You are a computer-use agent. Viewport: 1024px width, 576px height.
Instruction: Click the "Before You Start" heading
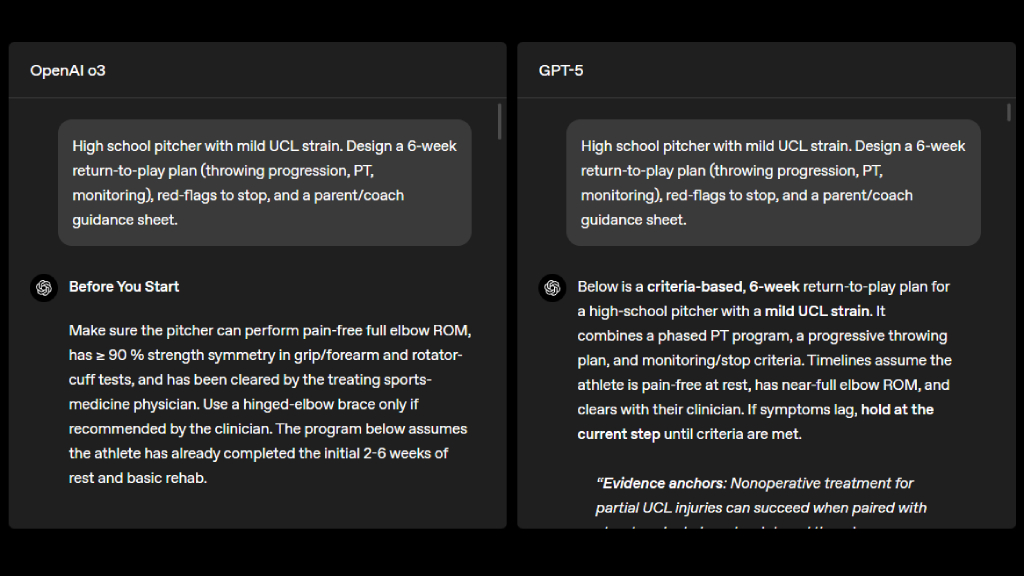[x=124, y=287]
